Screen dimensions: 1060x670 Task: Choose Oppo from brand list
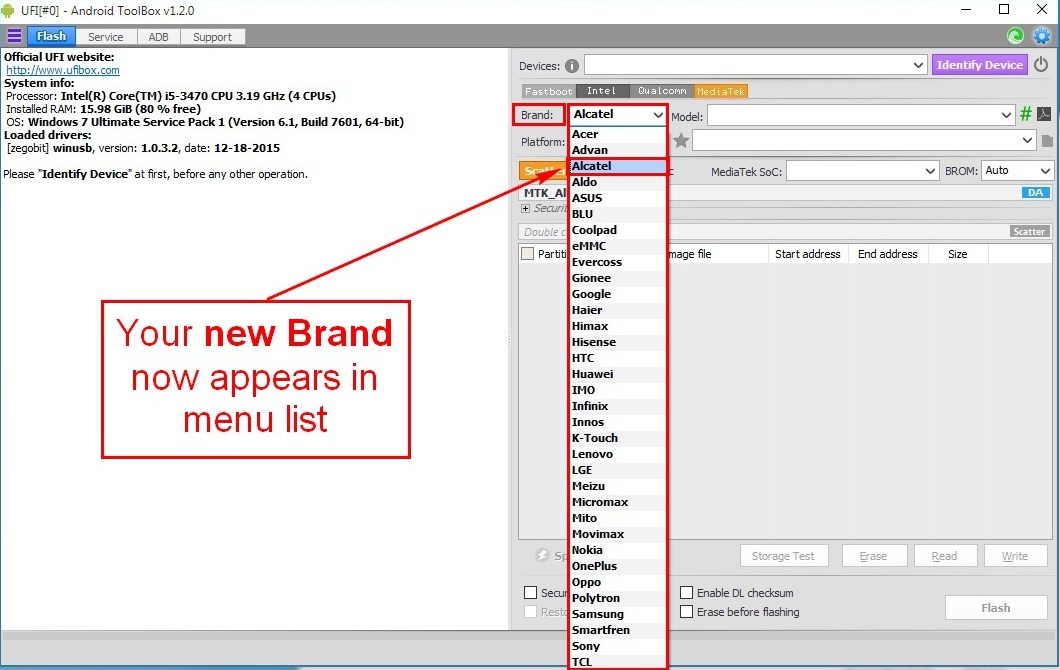[x=618, y=582]
